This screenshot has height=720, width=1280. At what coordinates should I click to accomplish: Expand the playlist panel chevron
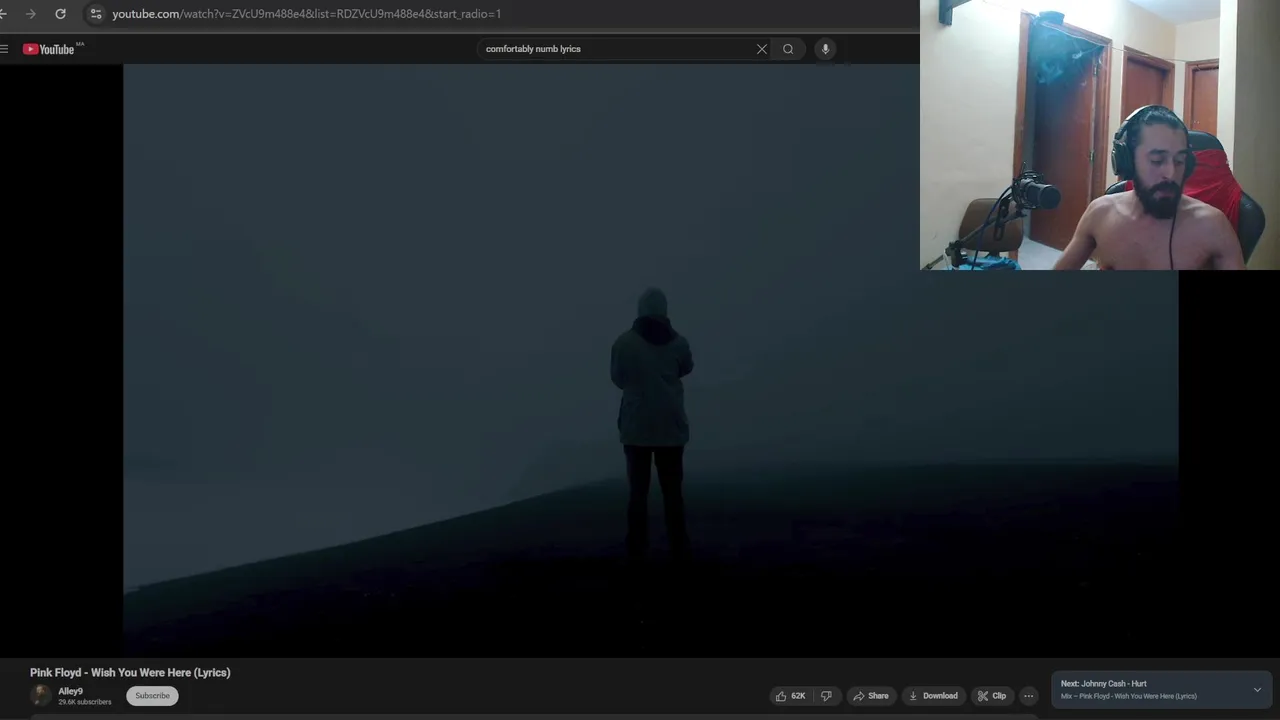pos(1257,690)
